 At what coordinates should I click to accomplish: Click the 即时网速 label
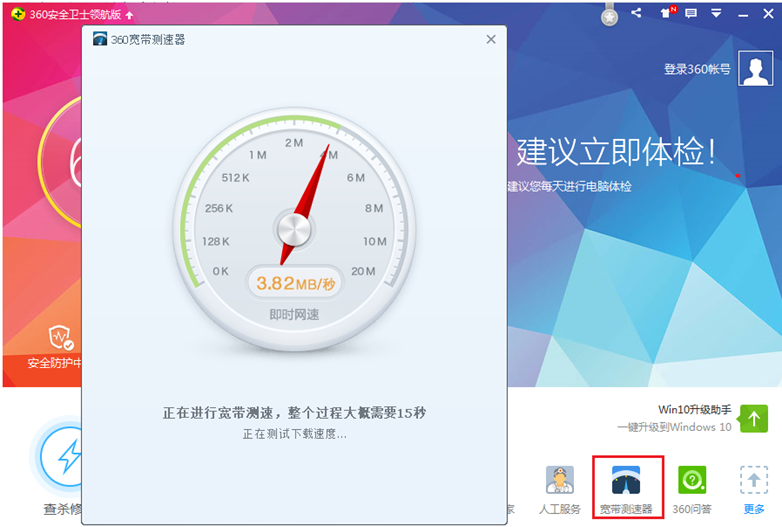pyautogui.click(x=294, y=315)
